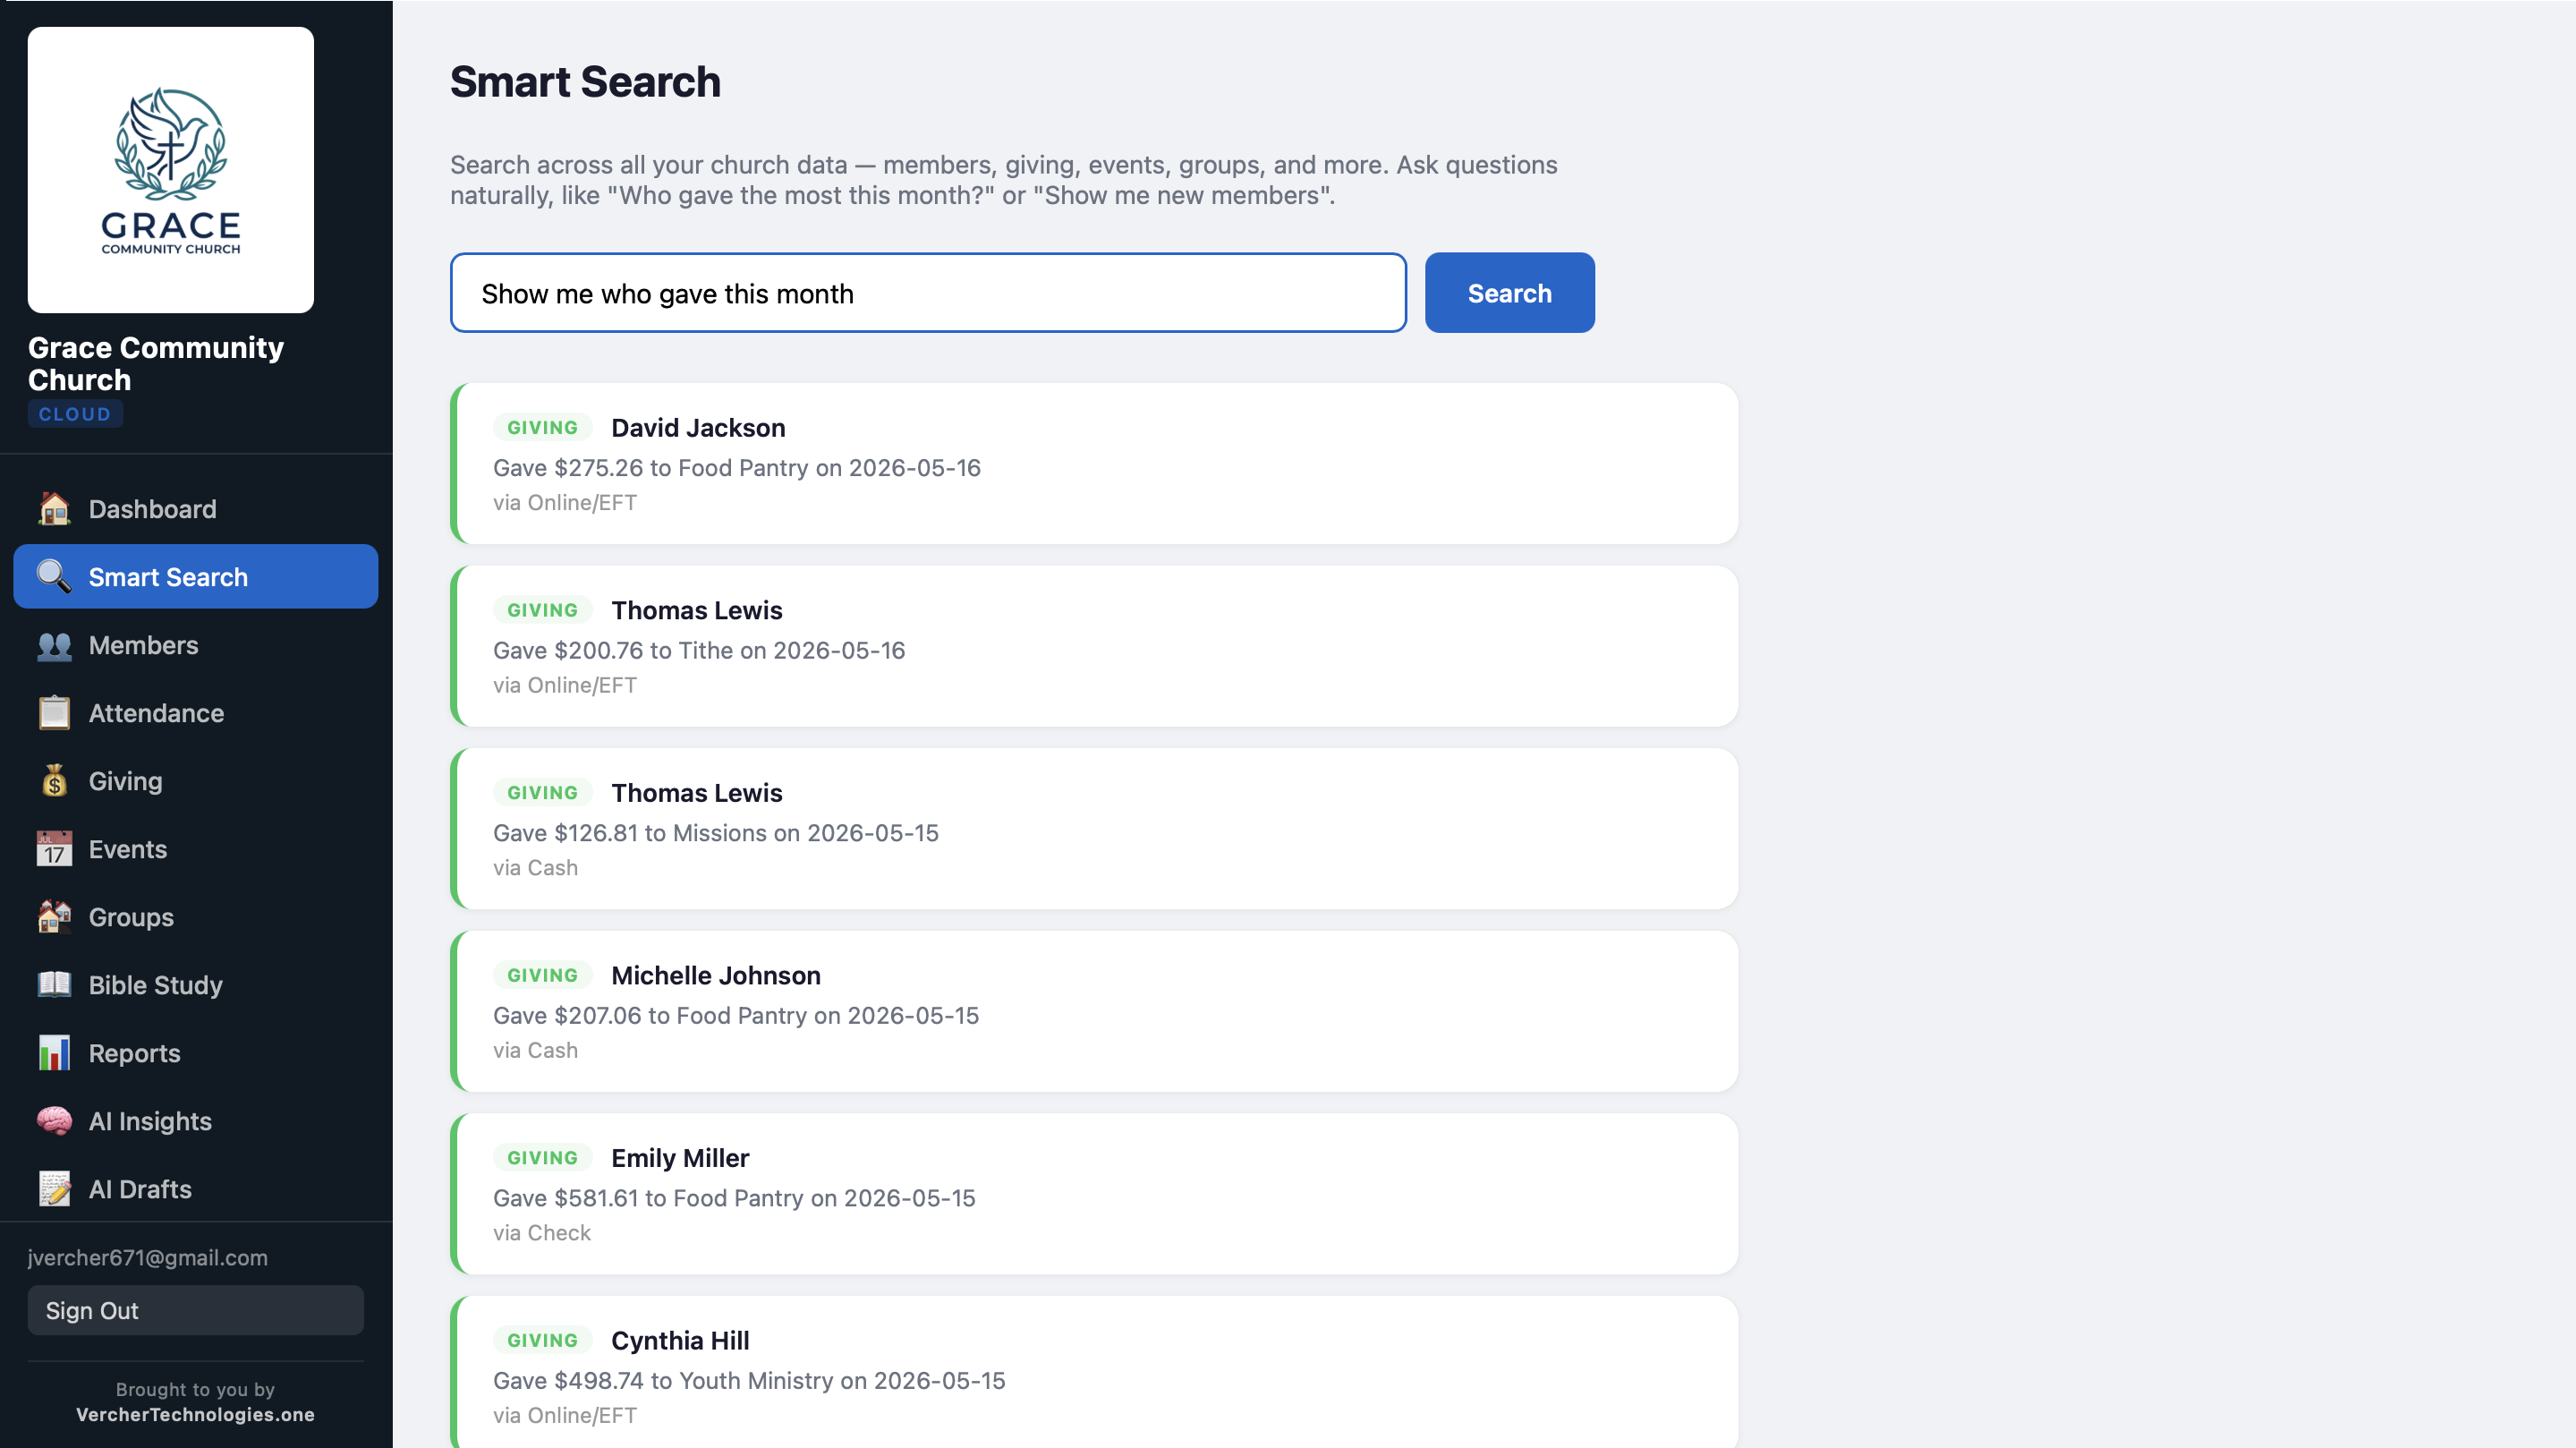The width and height of the screenshot is (2576, 1448).
Task: Click the Smart Search magnifier icon
Action: tap(54, 576)
